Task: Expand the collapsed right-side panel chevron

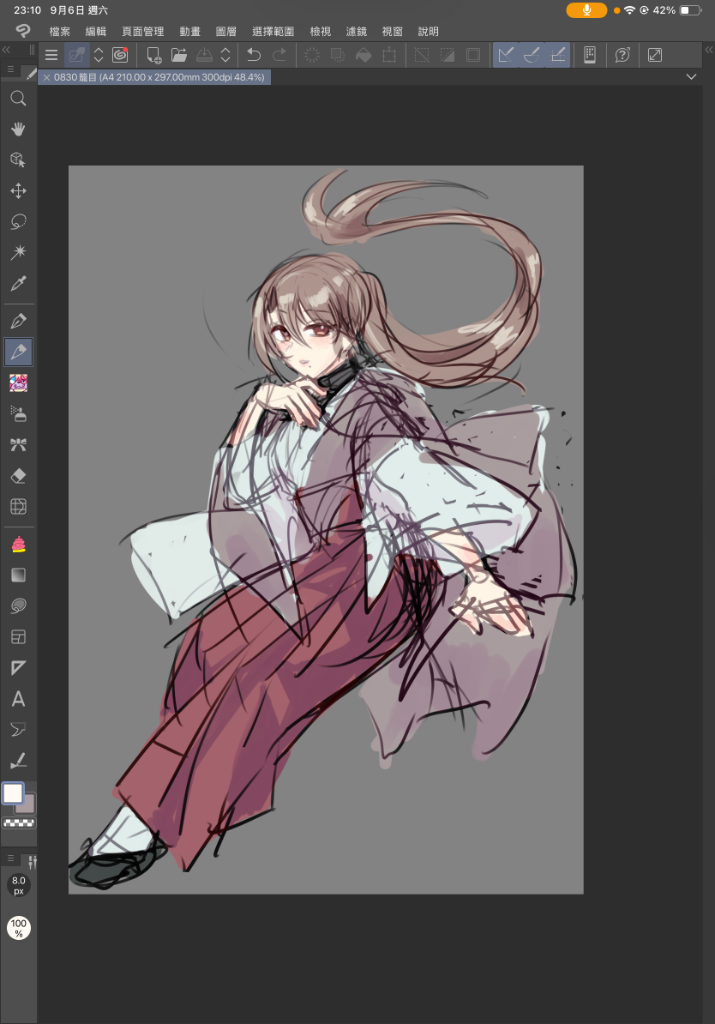Action: point(706,49)
